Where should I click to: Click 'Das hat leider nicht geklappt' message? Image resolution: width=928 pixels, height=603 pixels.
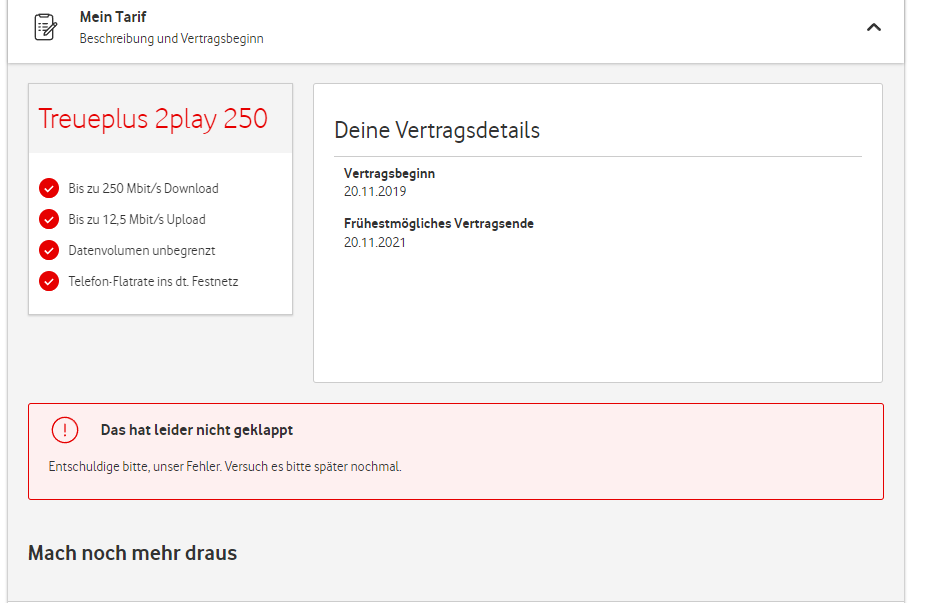(x=197, y=430)
